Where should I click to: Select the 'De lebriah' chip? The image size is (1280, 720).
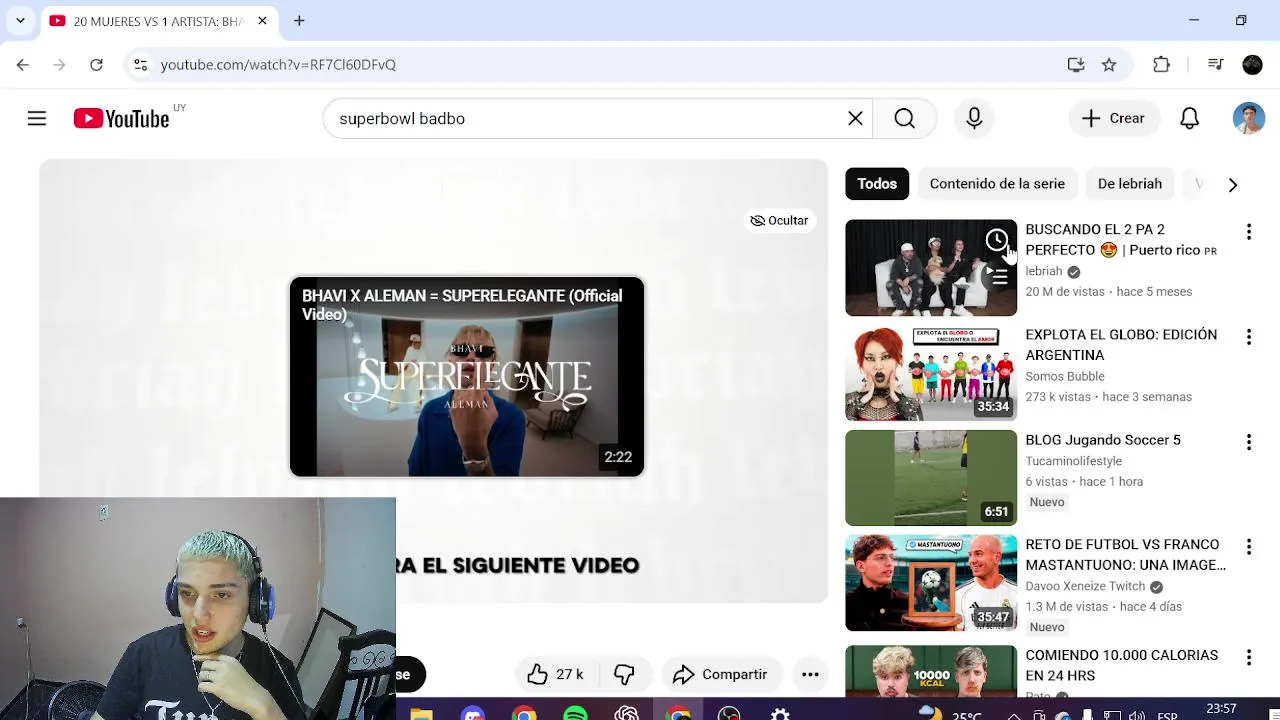click(x=1130, y=184)
